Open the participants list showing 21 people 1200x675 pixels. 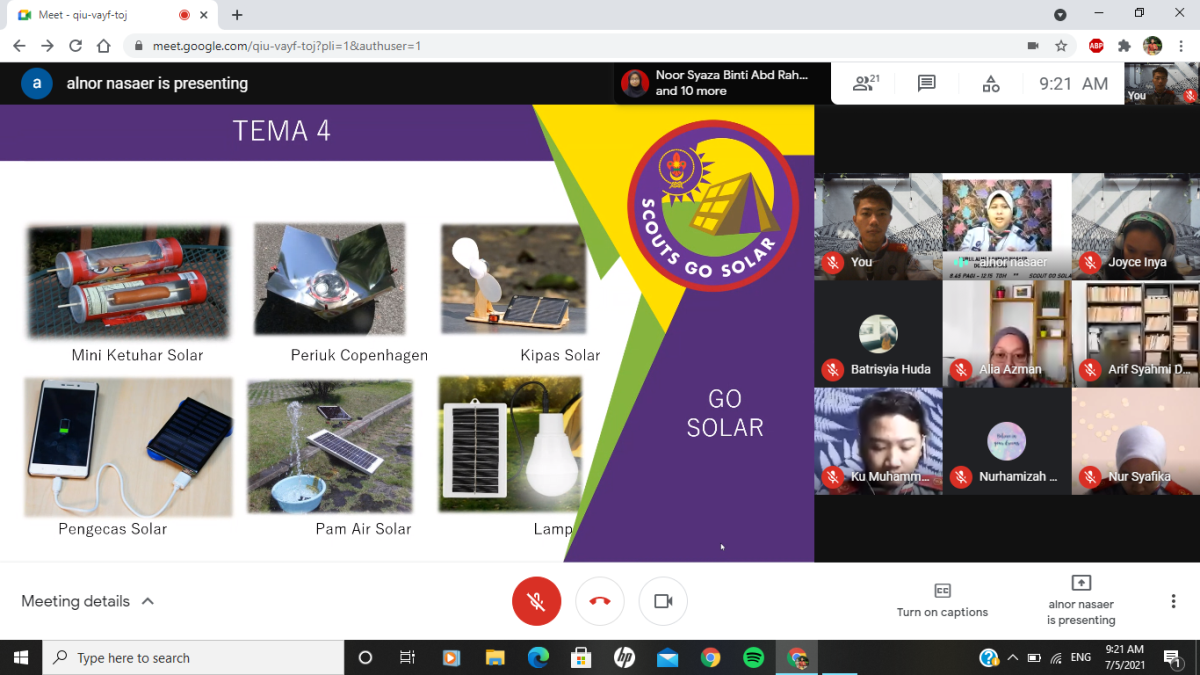(863, 83)
